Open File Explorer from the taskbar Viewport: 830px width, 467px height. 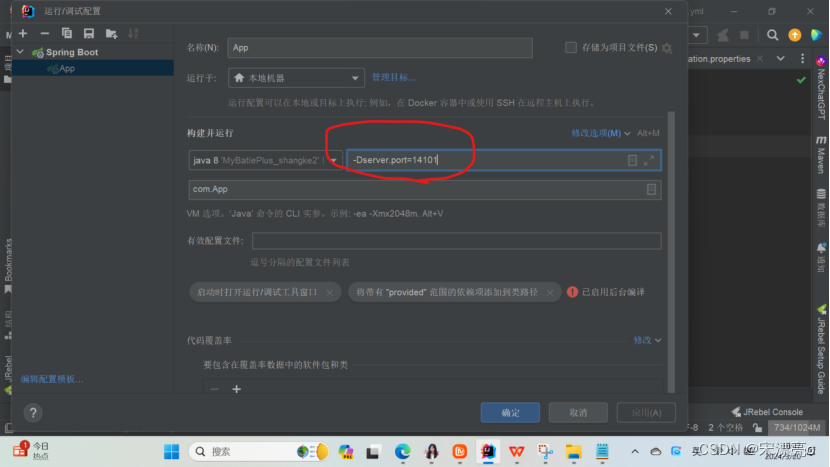[x=573, y=452]
